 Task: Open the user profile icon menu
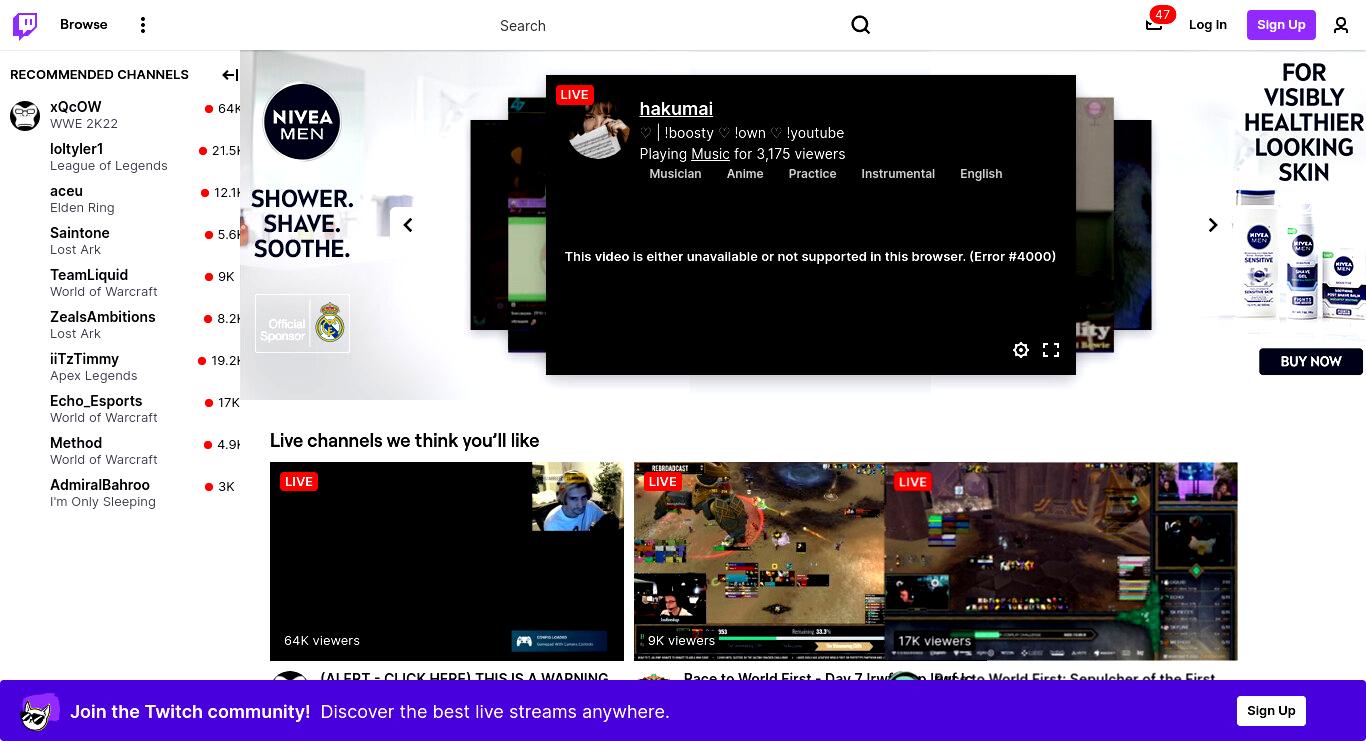click(1341, 25)
